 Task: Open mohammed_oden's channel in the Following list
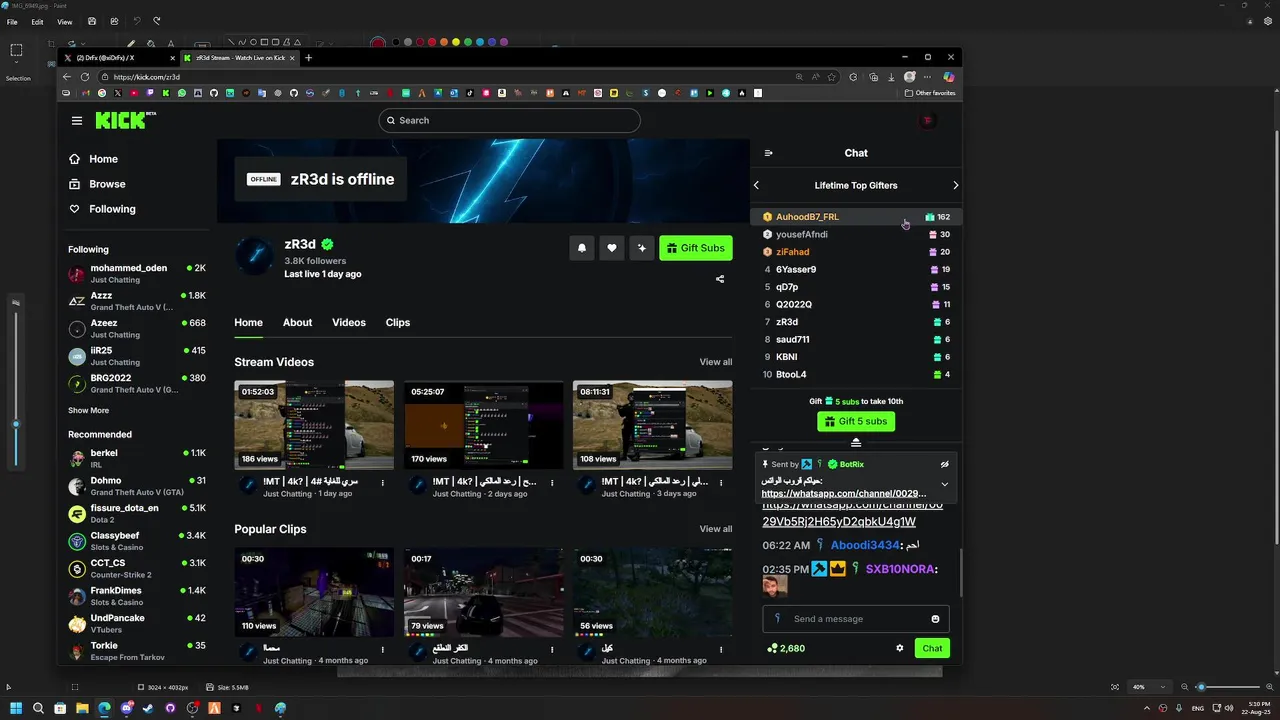pos(137,273)
